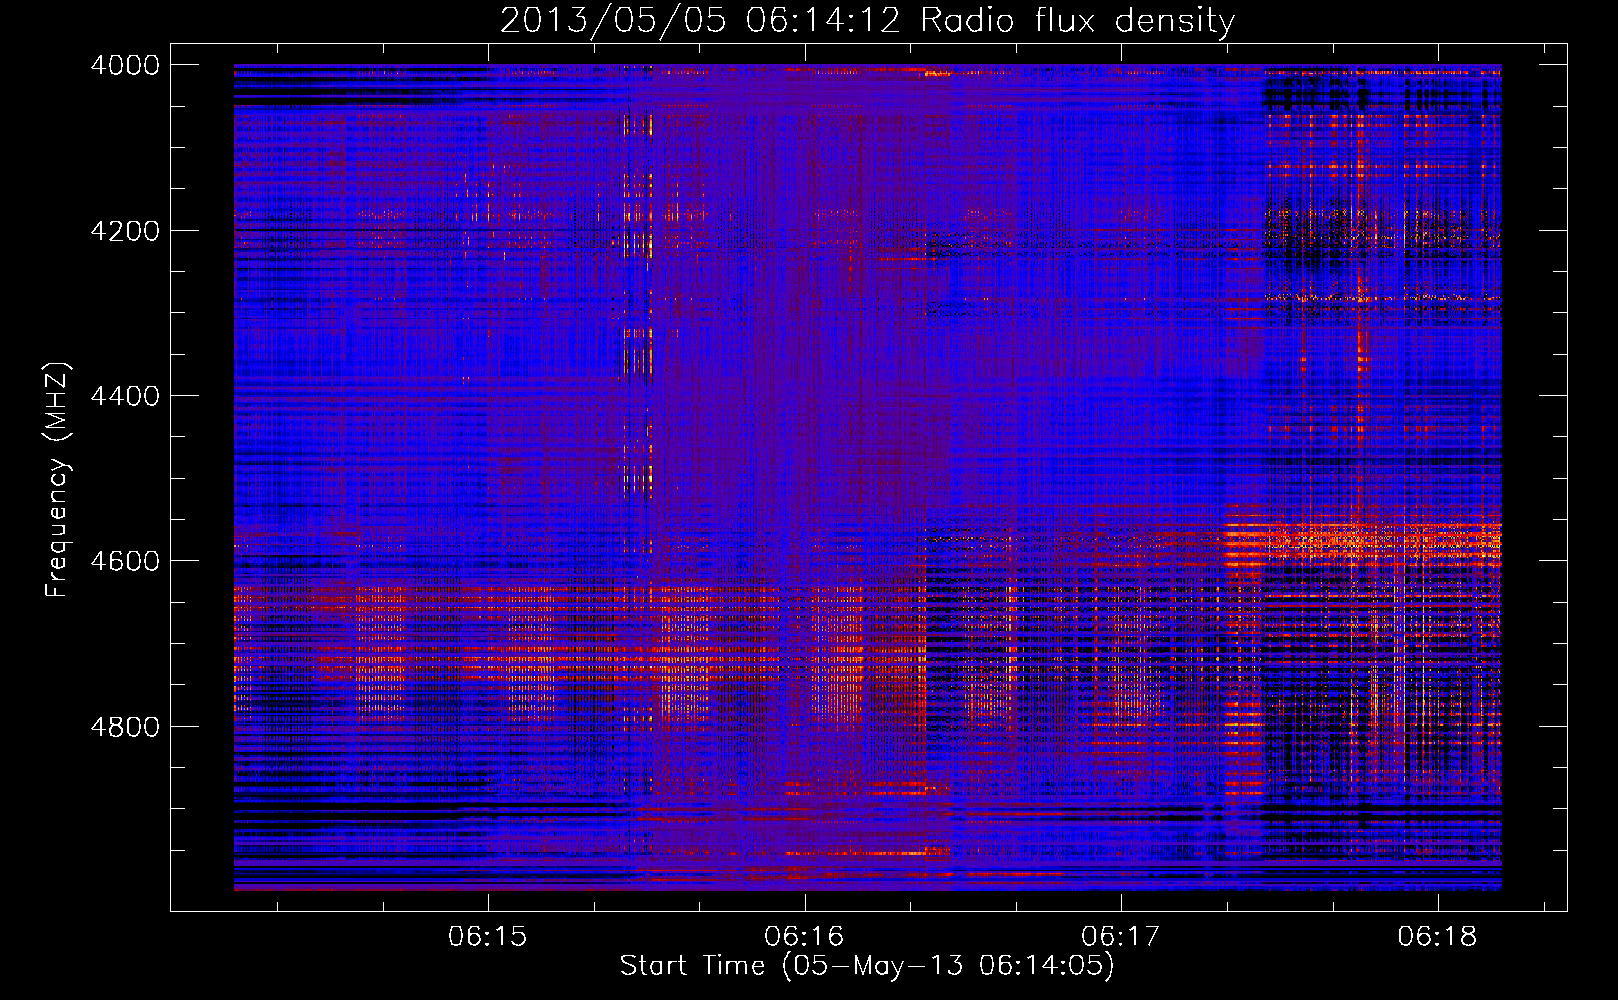Click the 06:18 time axis label
1618x1000 pixels.
point(1437,936)
